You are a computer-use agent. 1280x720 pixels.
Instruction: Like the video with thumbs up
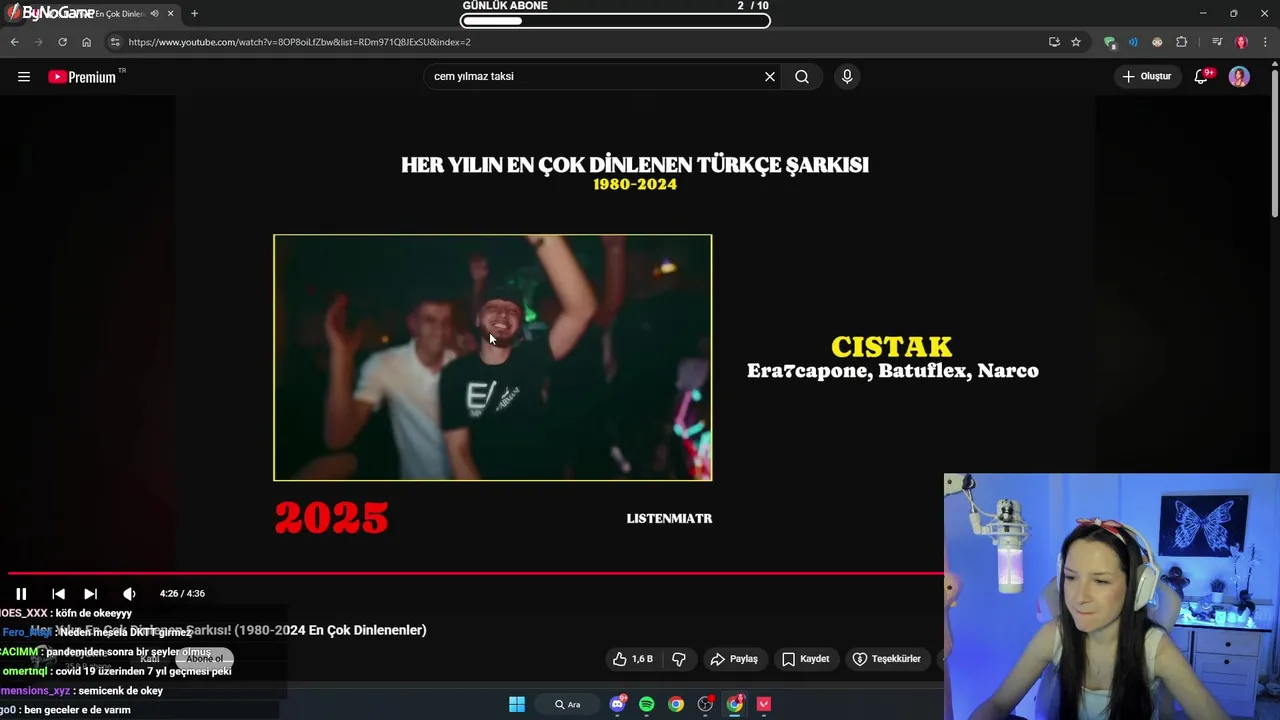[633, 659]
